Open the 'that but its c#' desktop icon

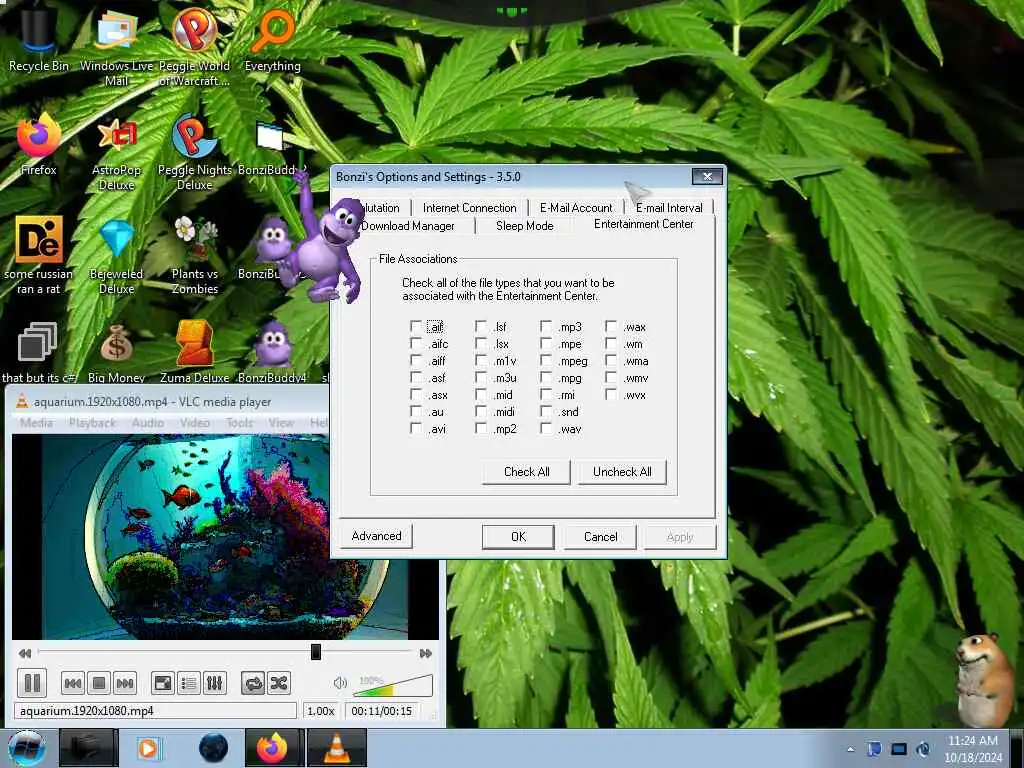point(38,353)
